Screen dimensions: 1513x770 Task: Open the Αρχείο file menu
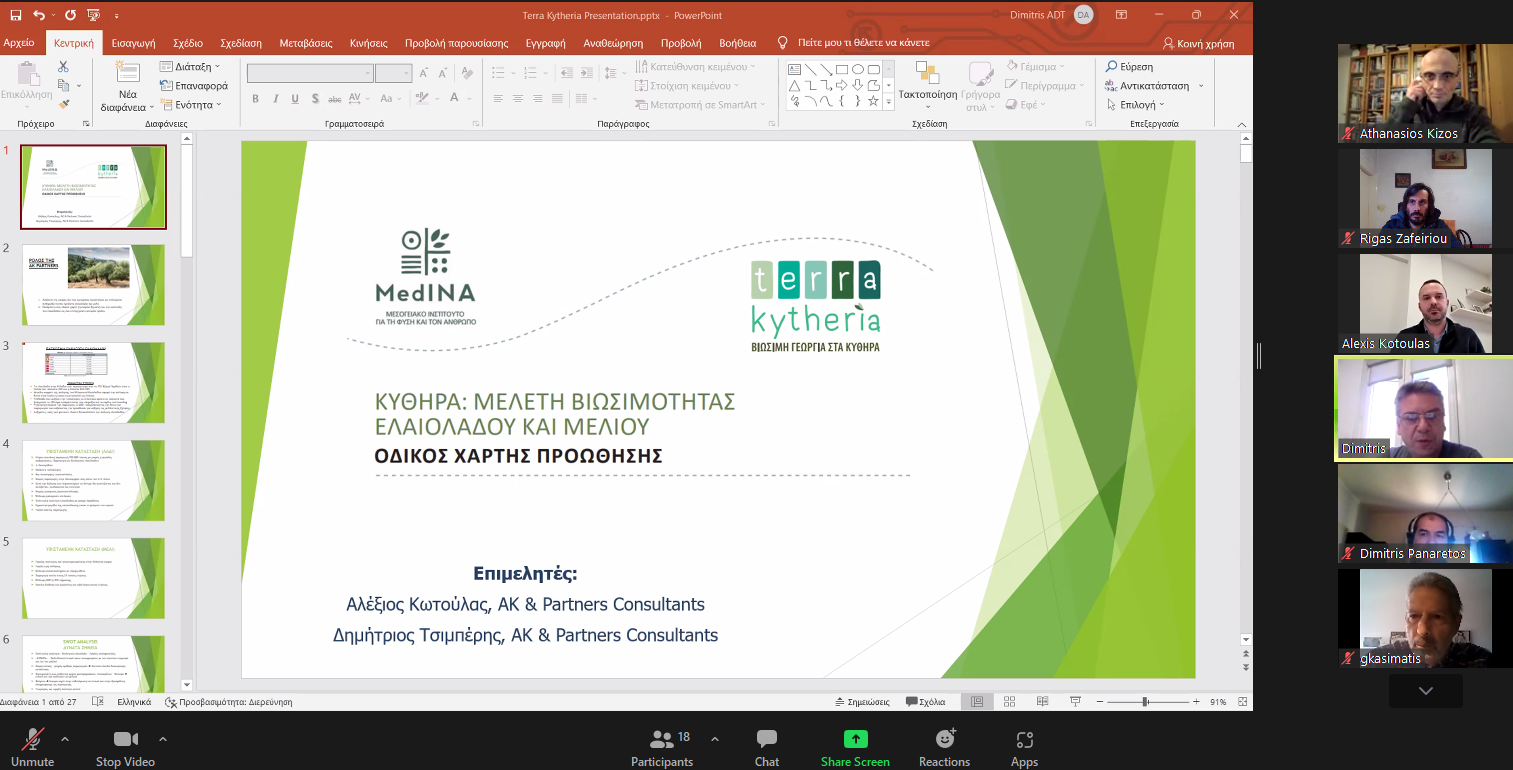[x=19, y=43]
